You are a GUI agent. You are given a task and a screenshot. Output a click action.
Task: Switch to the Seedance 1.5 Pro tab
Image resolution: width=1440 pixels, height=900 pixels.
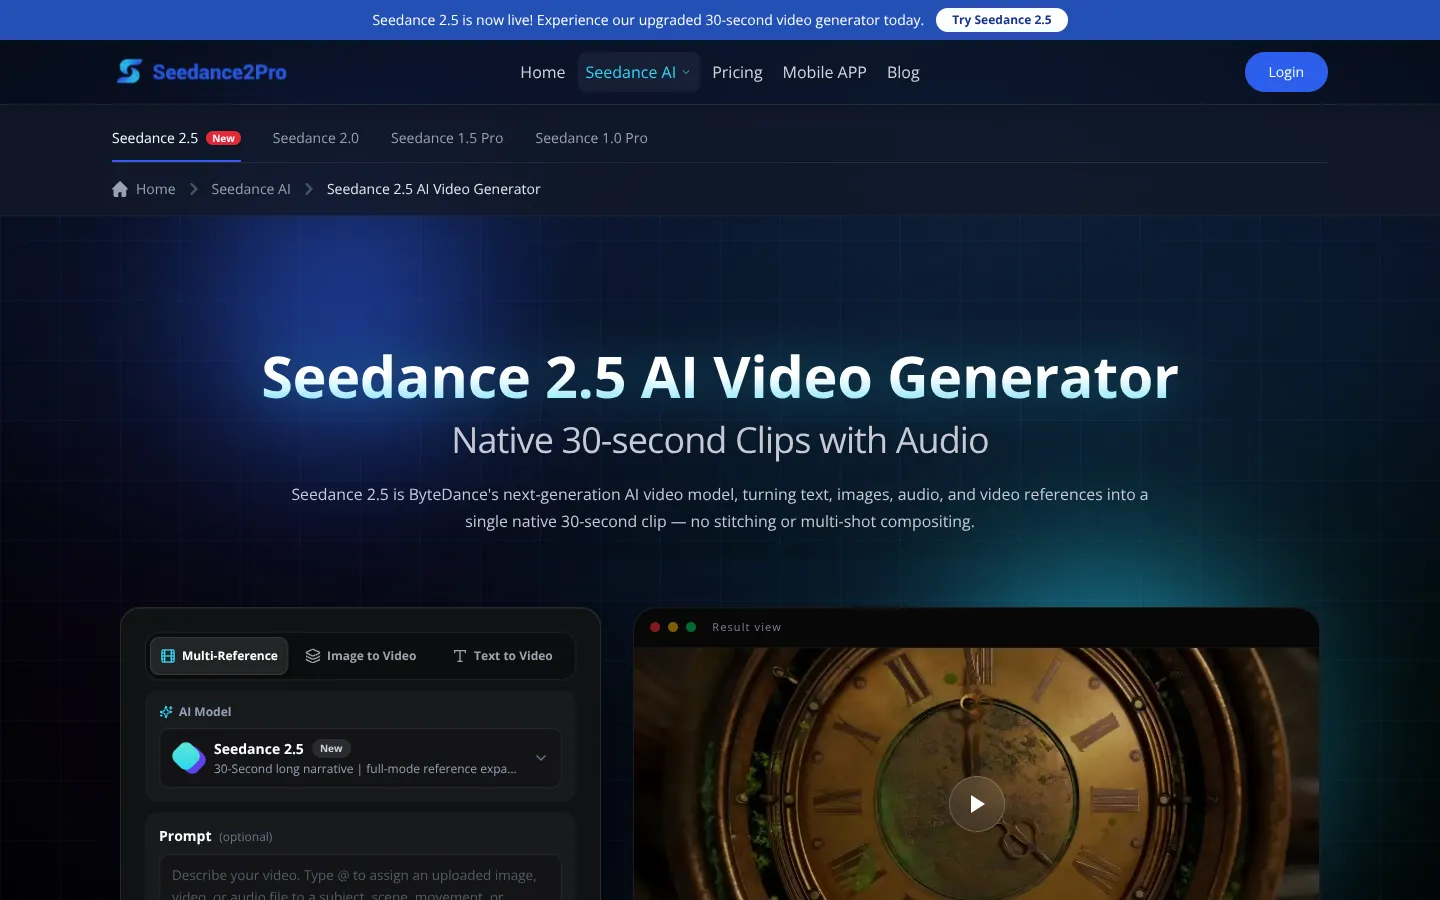tap(447, 138)
